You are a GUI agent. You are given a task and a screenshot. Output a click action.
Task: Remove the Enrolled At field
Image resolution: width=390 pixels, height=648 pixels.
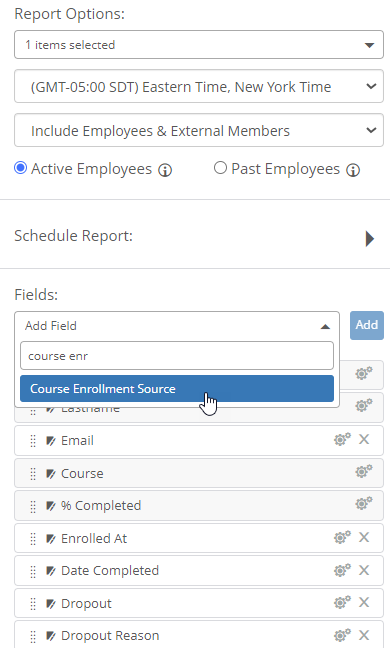coord(364,537)
